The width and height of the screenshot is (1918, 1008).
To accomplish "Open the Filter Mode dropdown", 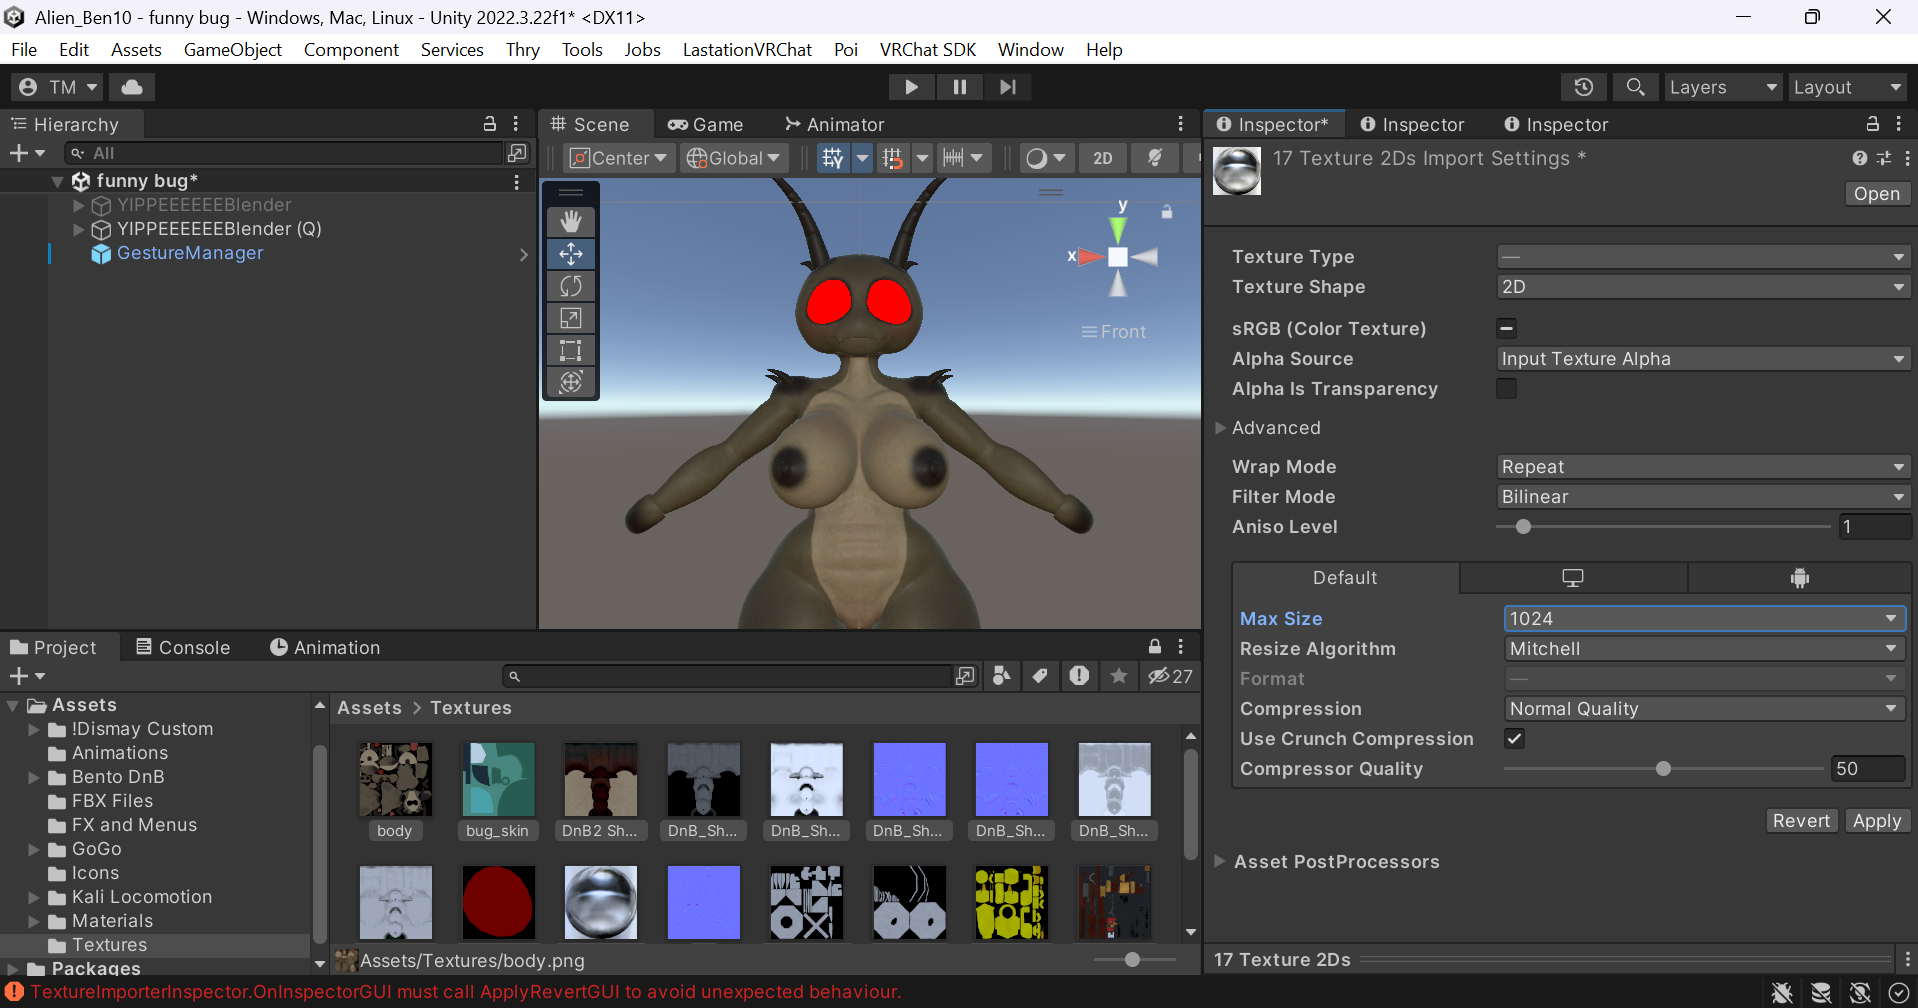I will [x=1704, y=497].
